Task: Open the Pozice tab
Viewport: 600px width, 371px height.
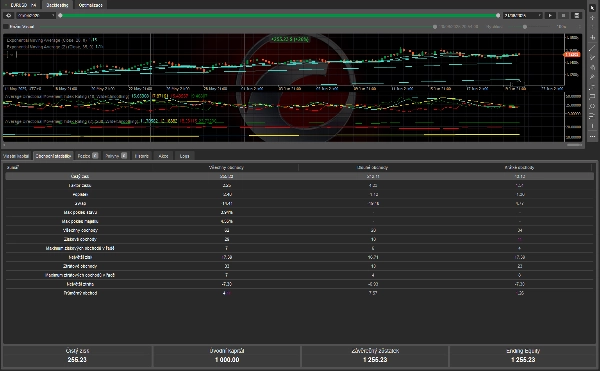Action: (88, 156)
